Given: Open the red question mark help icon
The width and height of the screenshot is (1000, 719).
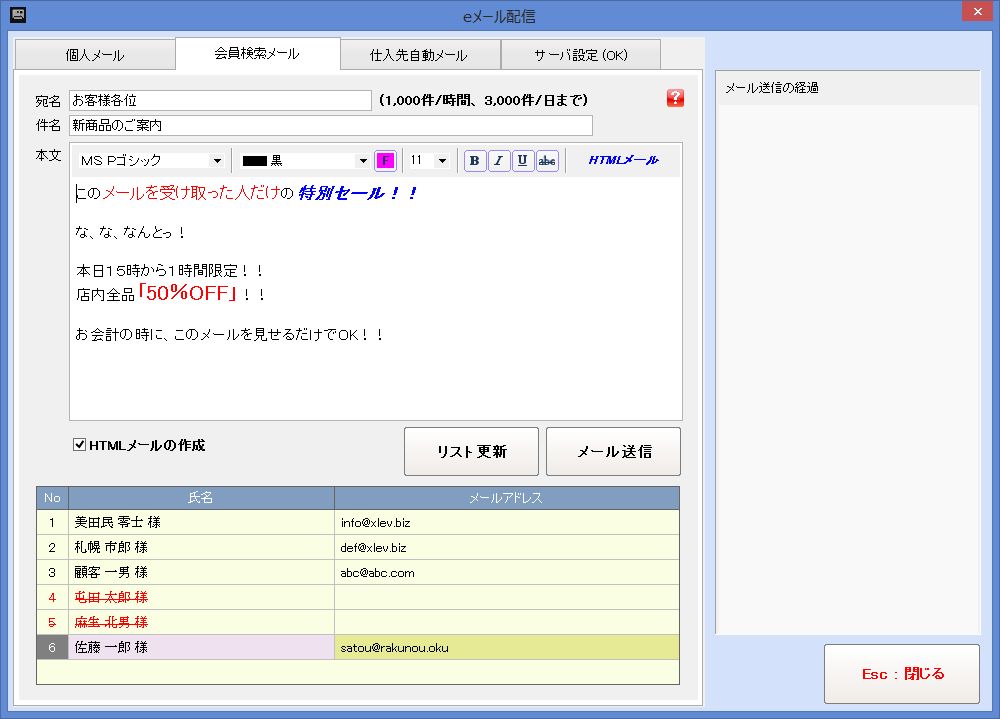Looking at the screenshot, I should coord(675,98).
